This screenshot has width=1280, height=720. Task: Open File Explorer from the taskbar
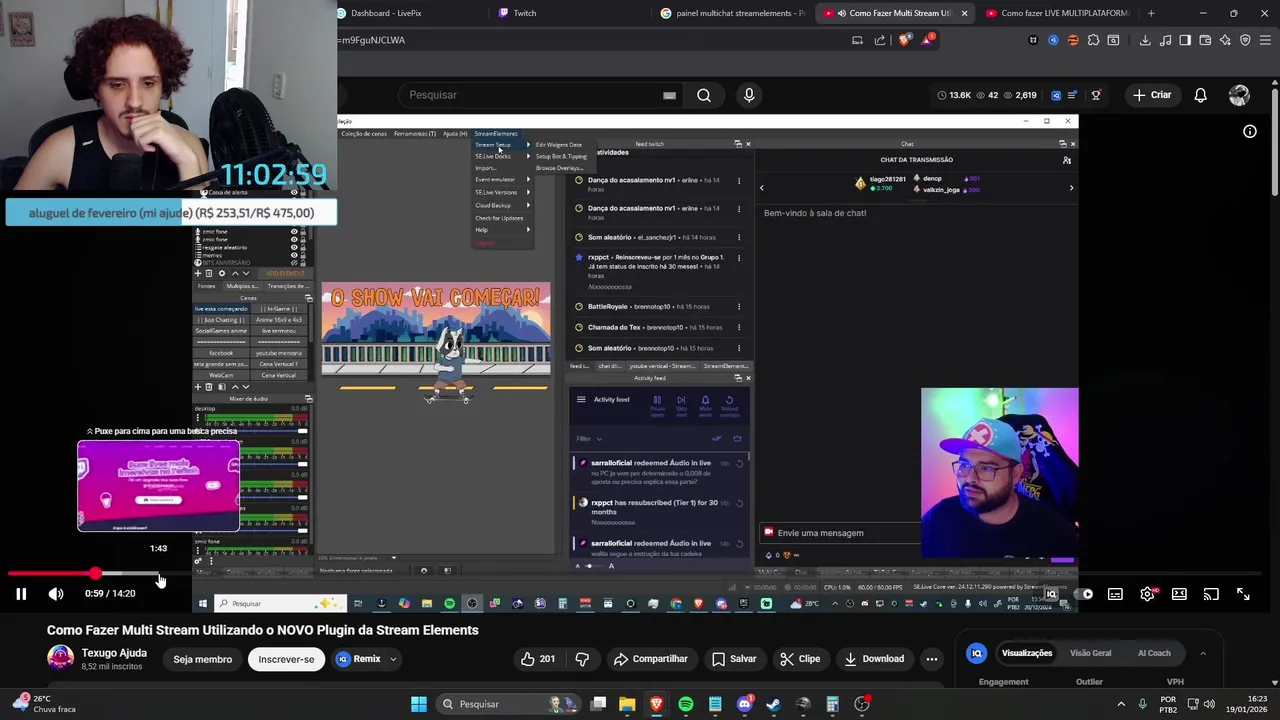[627, 704]
